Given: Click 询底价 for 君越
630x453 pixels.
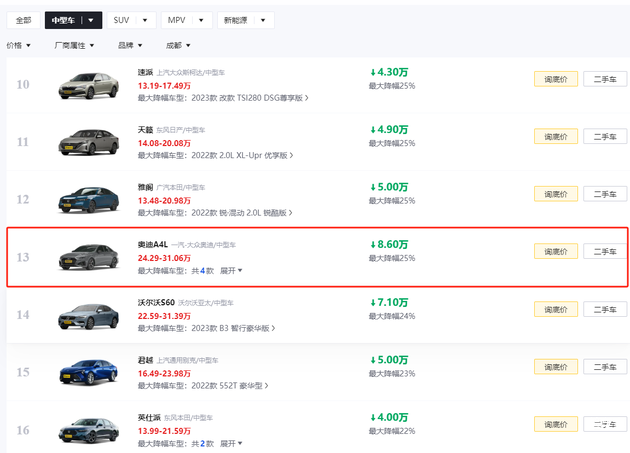Looking at the screenshot, I should (x=555, y=367).
